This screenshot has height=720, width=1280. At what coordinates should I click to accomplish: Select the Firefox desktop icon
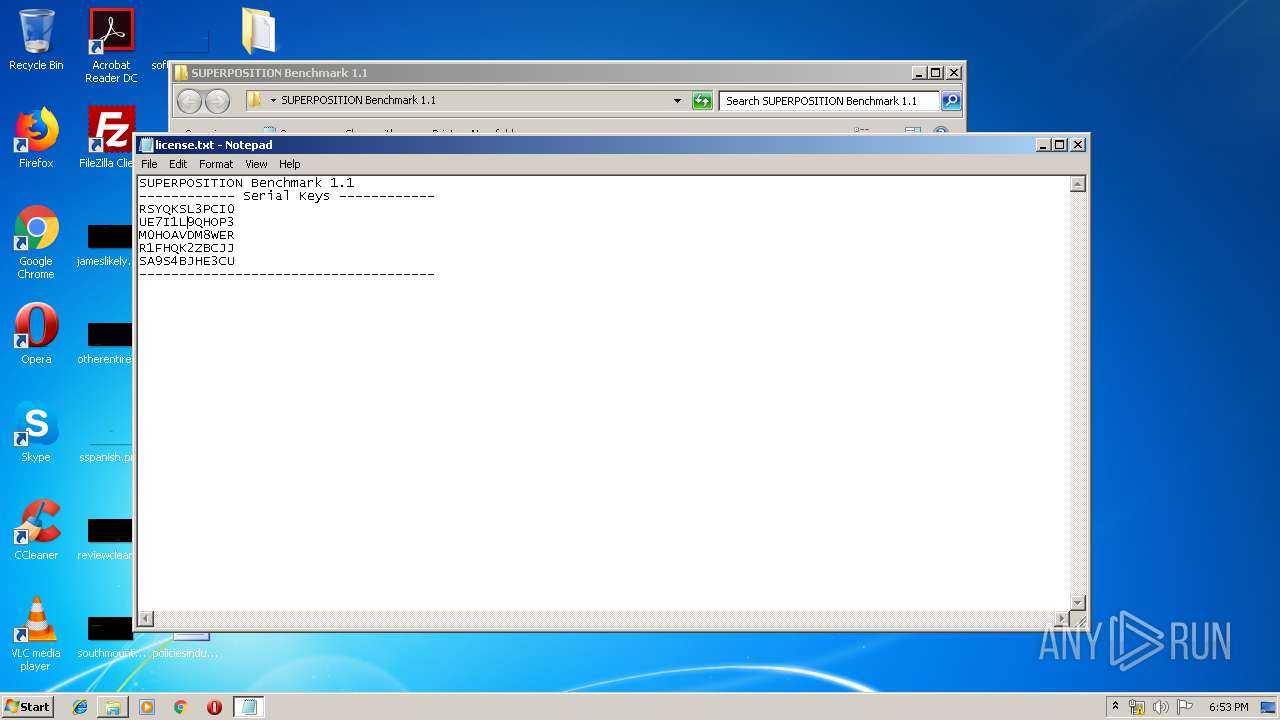tap(36, 138)
